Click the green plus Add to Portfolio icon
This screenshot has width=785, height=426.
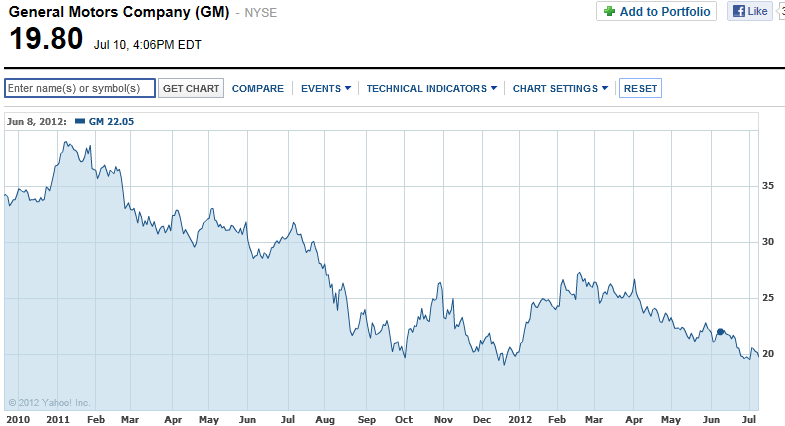[x=610, y=12]
